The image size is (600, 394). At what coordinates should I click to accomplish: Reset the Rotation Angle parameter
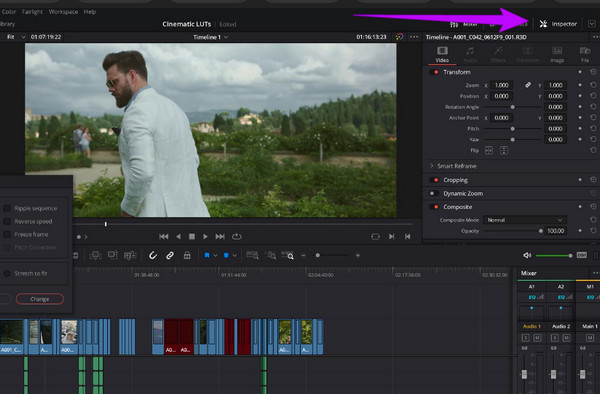pos(593,107)
